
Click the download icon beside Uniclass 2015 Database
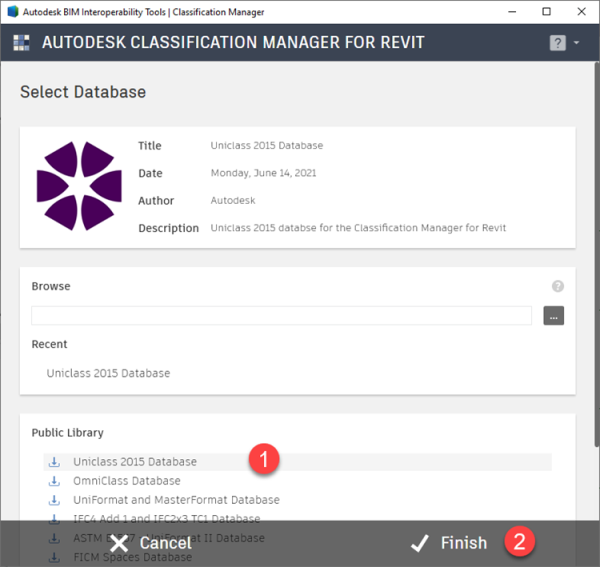(x=54, y=462)
